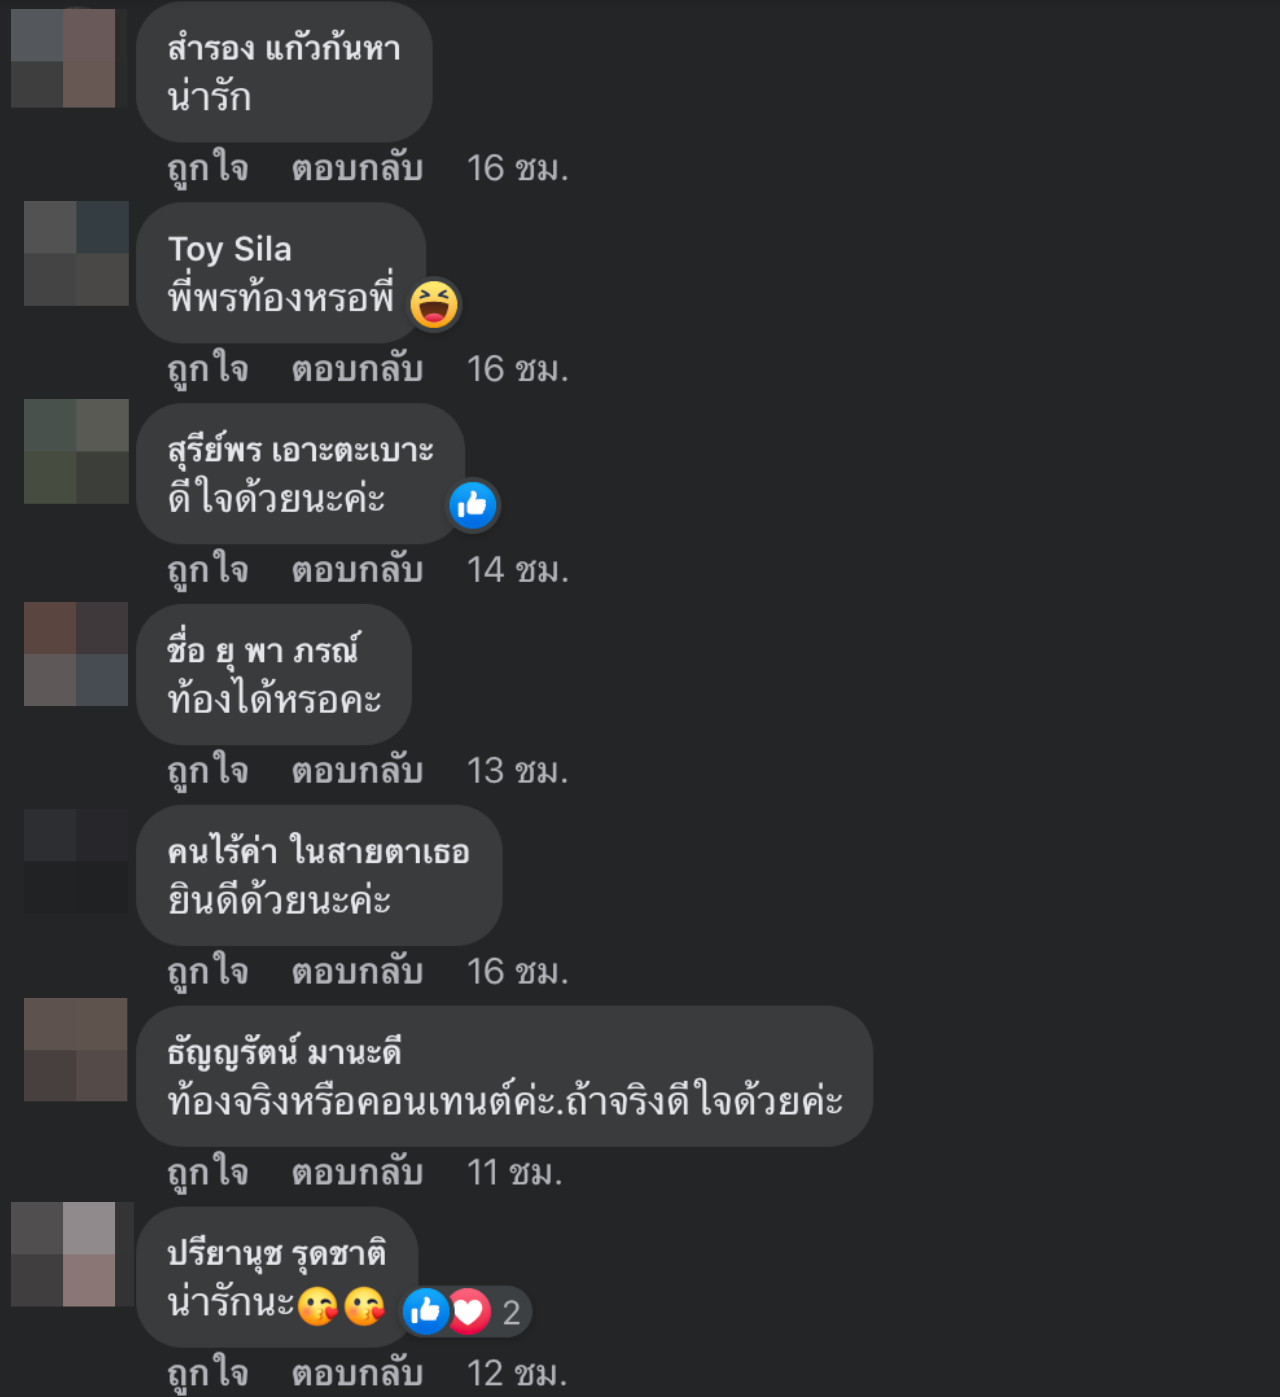The height and width of the screenshot is (1397, 1280).
Task: Reply to ชื่อ ยุ พา ภรณ์'s comment
Action: 357,771
